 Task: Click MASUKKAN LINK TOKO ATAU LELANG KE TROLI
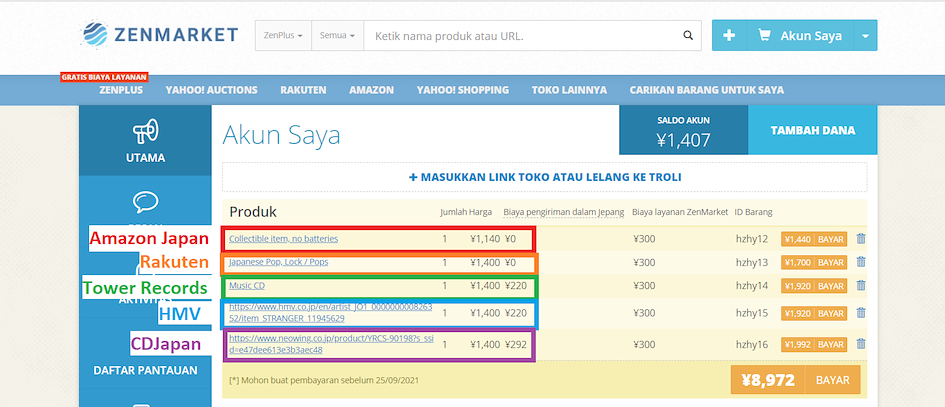[545, 177]
